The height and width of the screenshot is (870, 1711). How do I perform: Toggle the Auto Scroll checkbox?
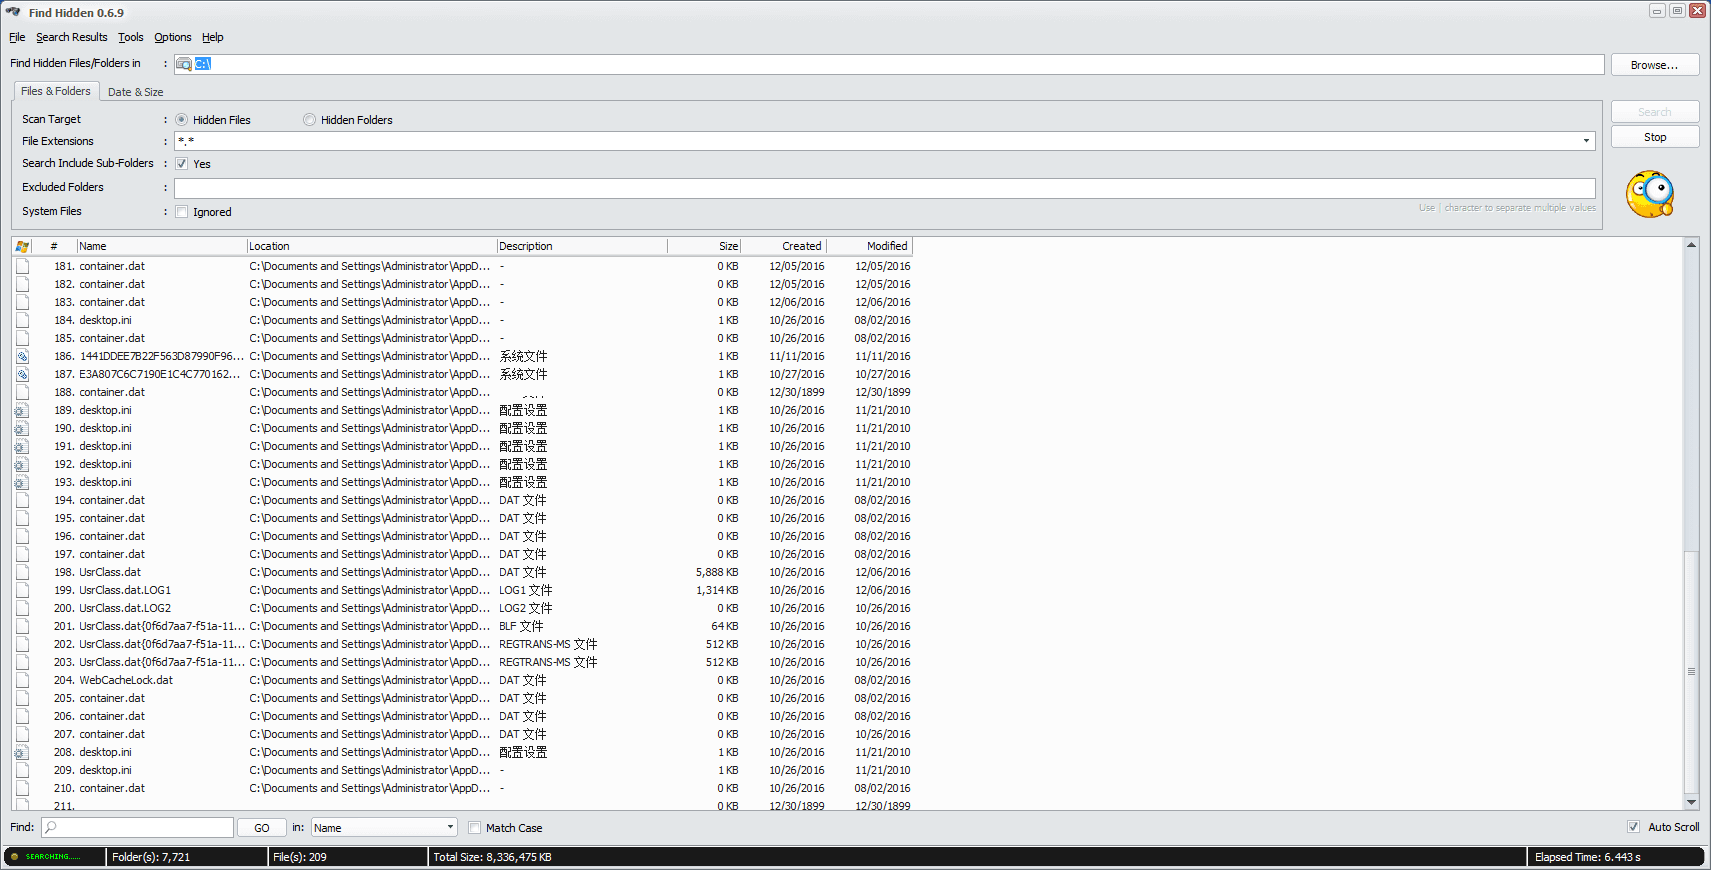[1633, 827]
